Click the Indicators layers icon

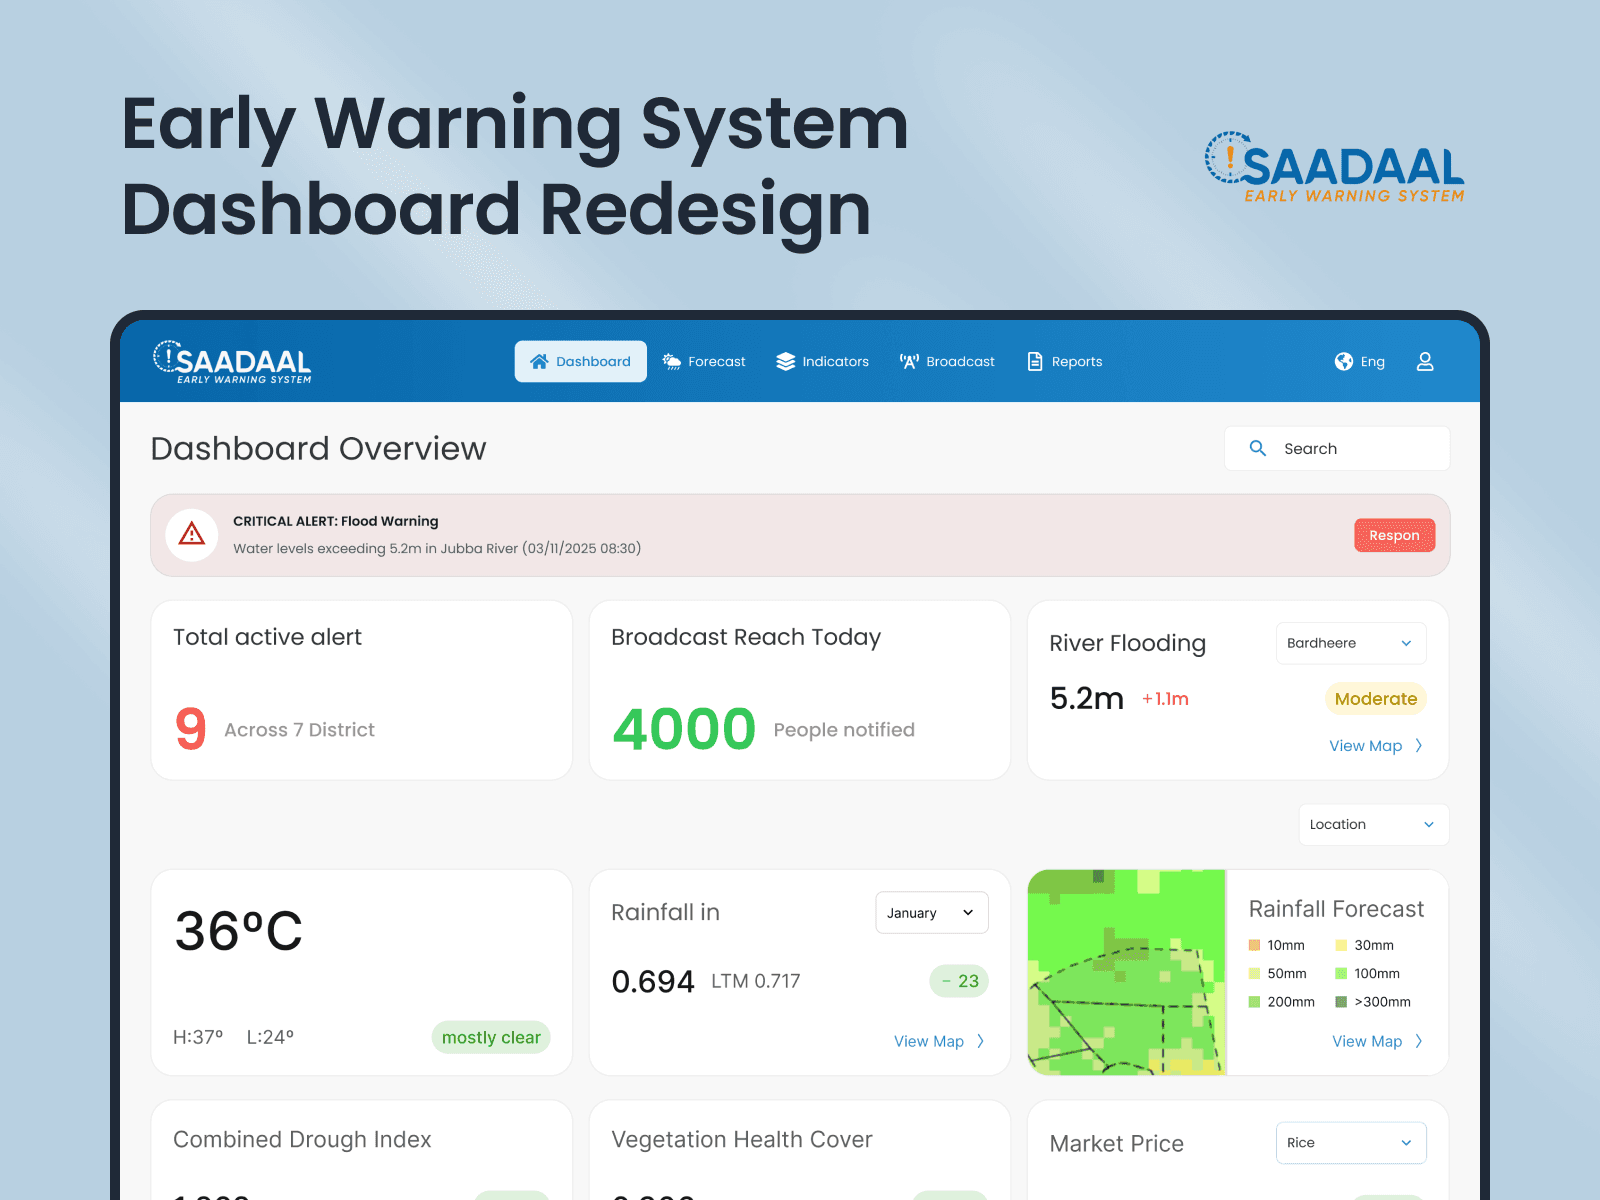click(787, 361)
